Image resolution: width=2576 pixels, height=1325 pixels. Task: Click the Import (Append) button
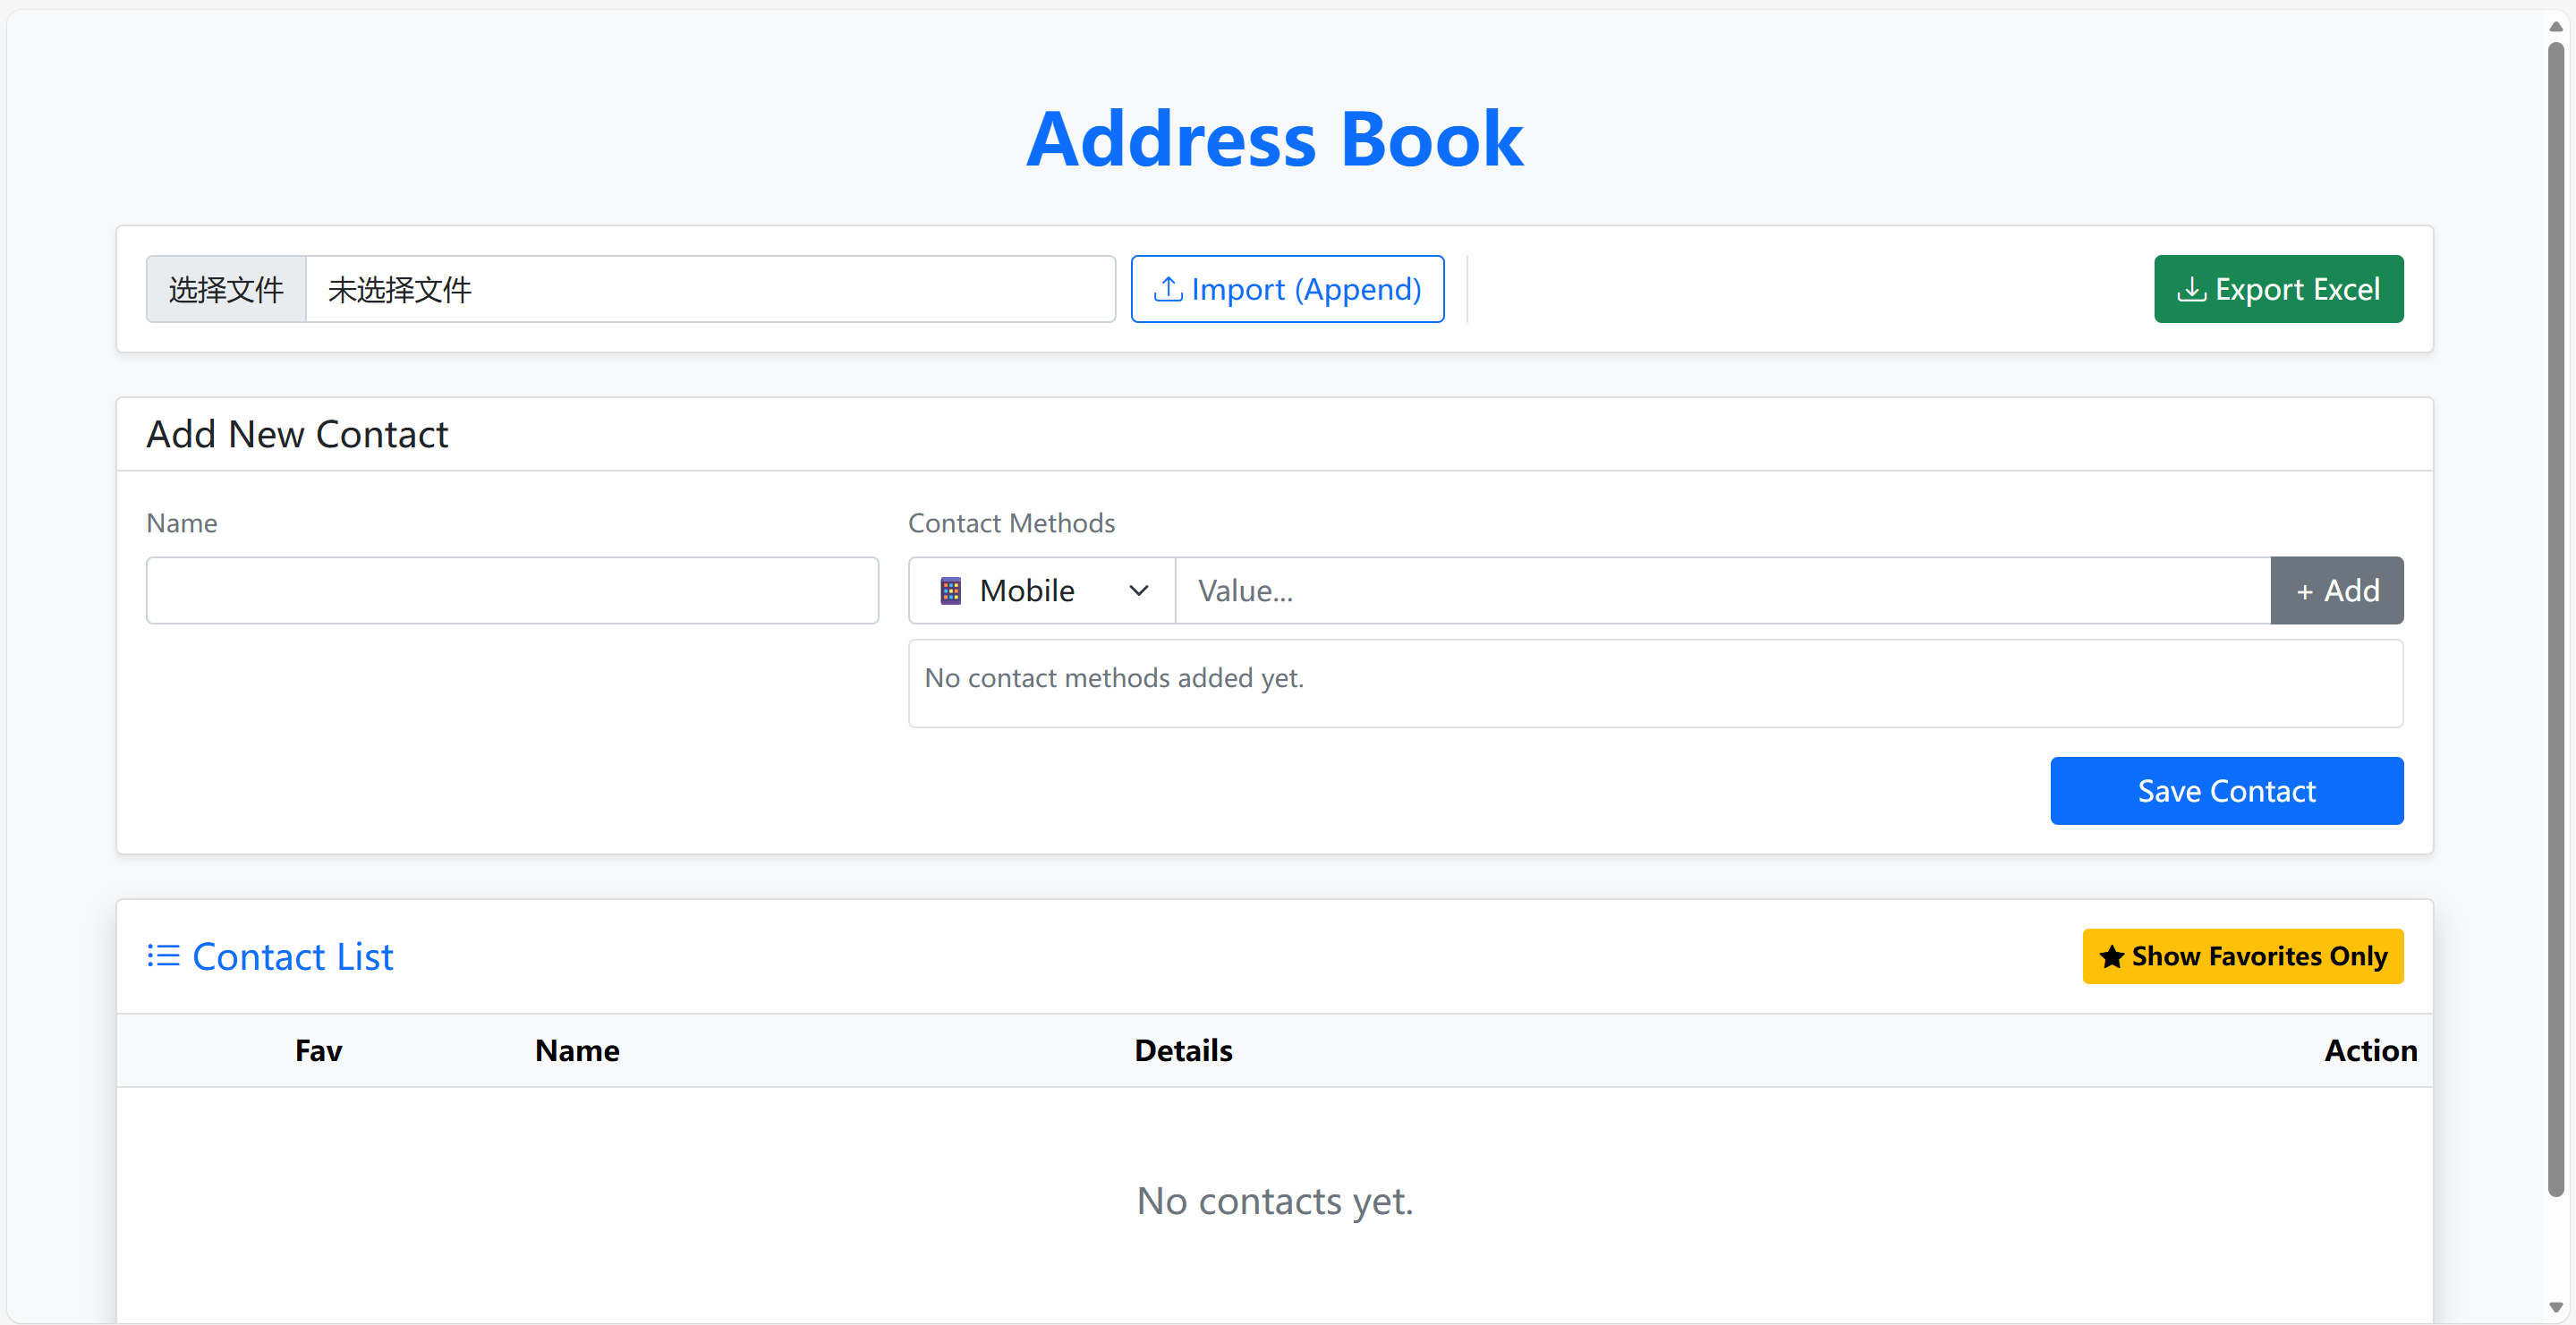[x=1287, y=288]
